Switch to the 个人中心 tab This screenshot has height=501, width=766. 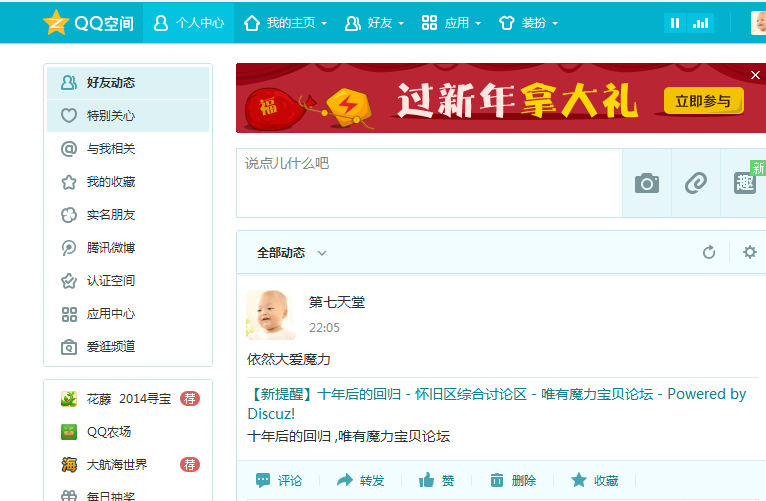click(x=189, y=22)
